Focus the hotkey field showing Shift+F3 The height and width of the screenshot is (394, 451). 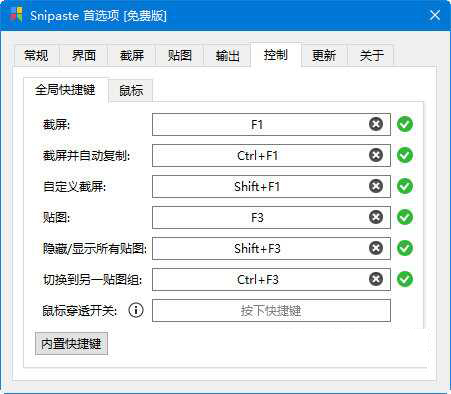pyautogui.click(x=271, y=248)
